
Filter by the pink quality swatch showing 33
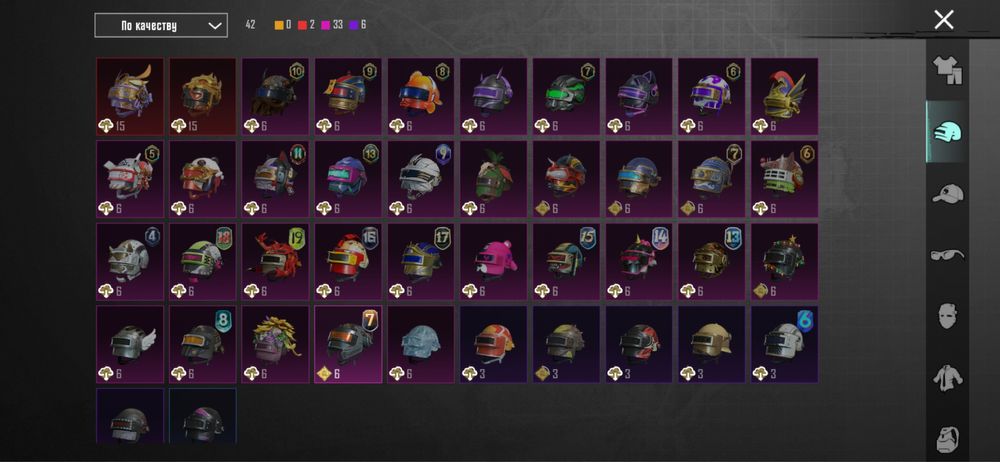pyautogui.click(x=325, y=26)
